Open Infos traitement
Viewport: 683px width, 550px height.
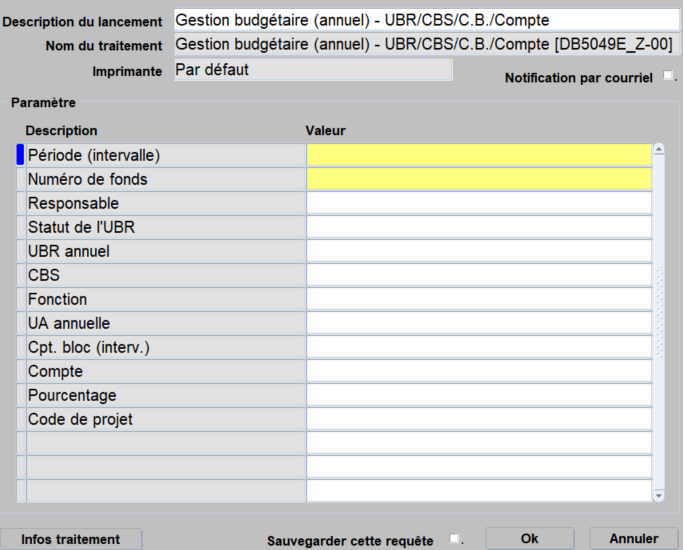pos(71,539)
